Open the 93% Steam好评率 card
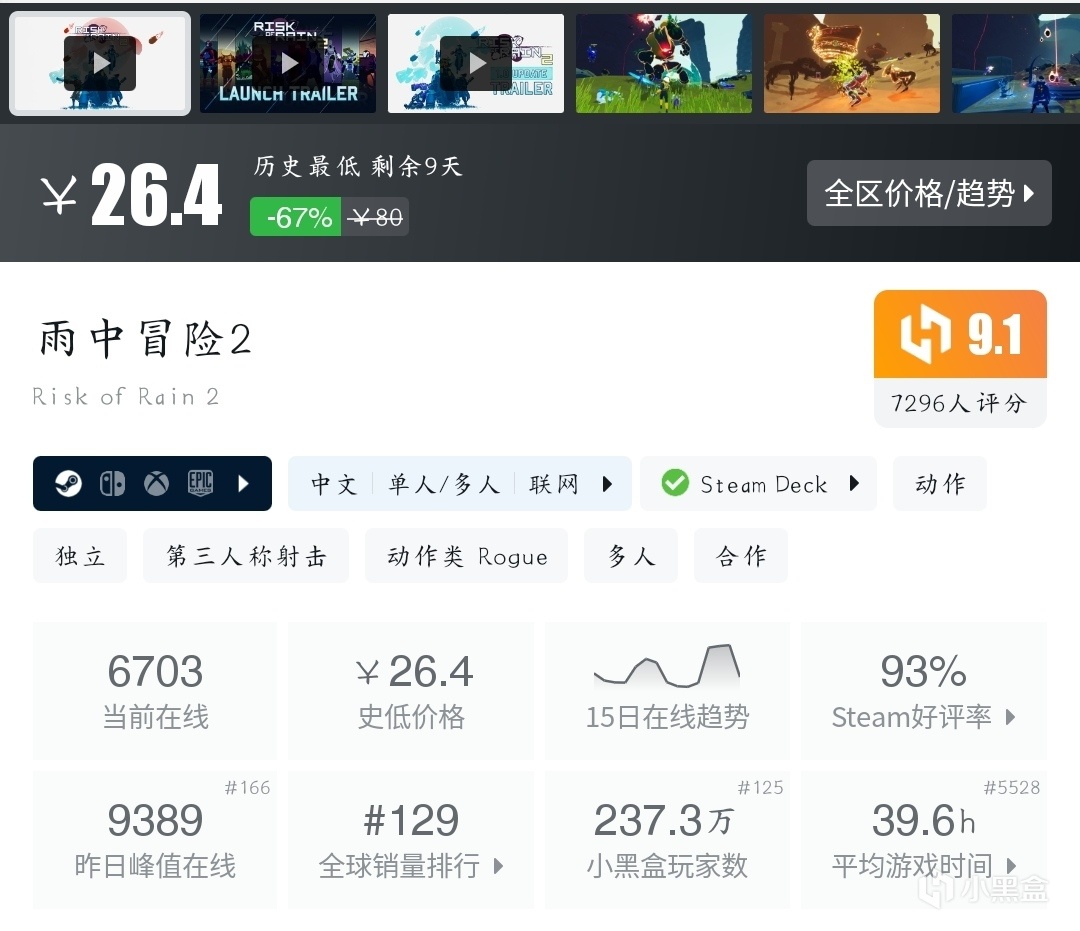This screenshot has height=931, width=1080. pyautogui.click(x=924, y=691)
